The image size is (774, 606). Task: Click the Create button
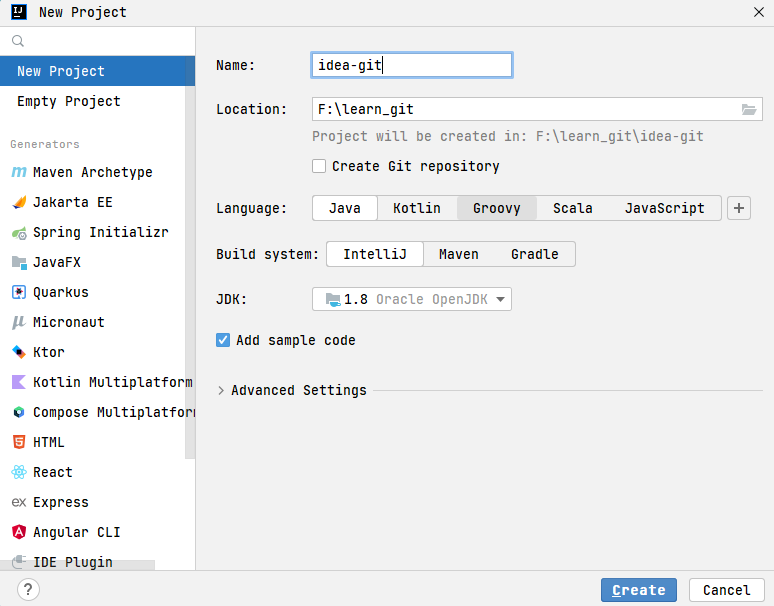639,590
